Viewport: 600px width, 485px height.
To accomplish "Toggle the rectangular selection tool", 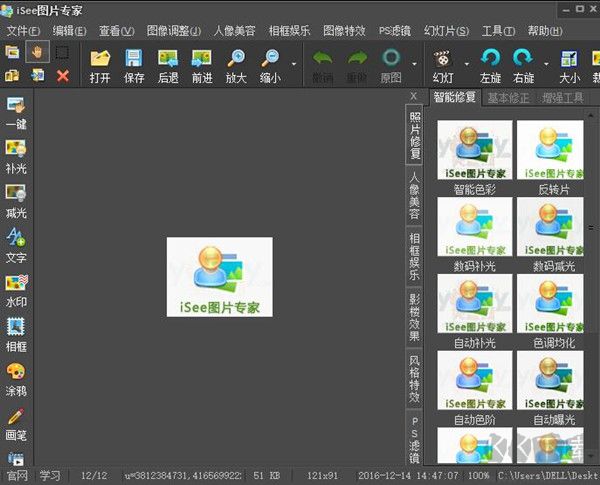I will click(62, 52).
